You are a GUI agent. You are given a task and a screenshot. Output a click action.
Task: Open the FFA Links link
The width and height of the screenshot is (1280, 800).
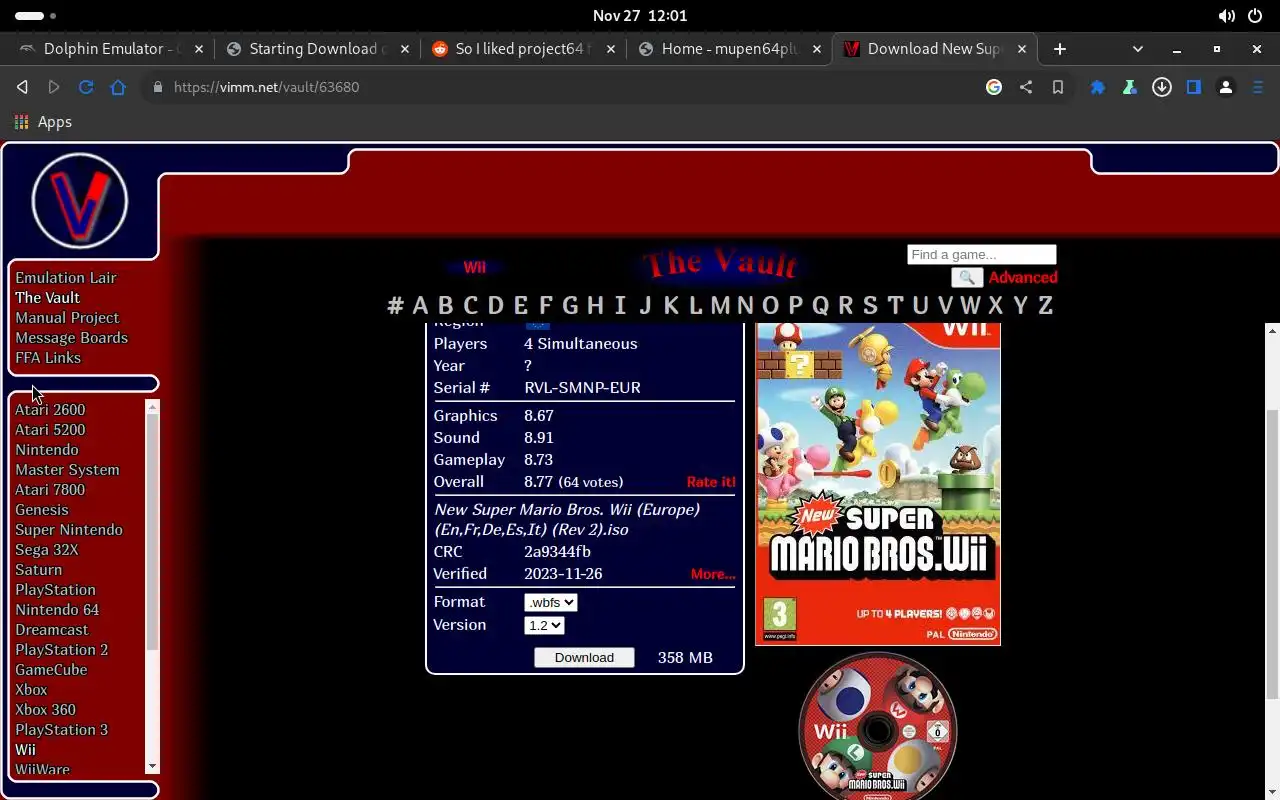[48, 358]
